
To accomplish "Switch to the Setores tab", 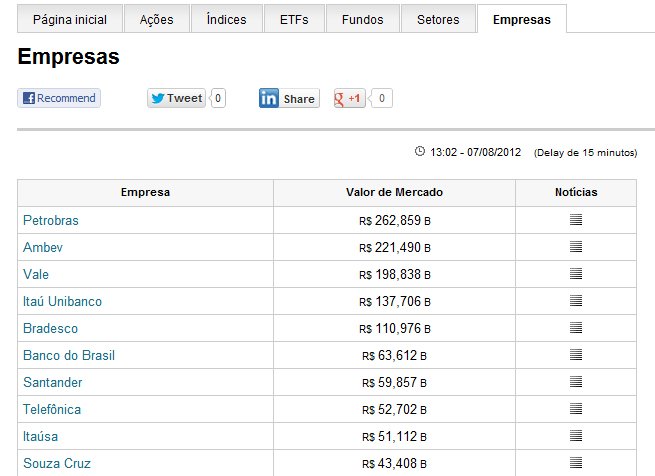I will tap(438, 19).
